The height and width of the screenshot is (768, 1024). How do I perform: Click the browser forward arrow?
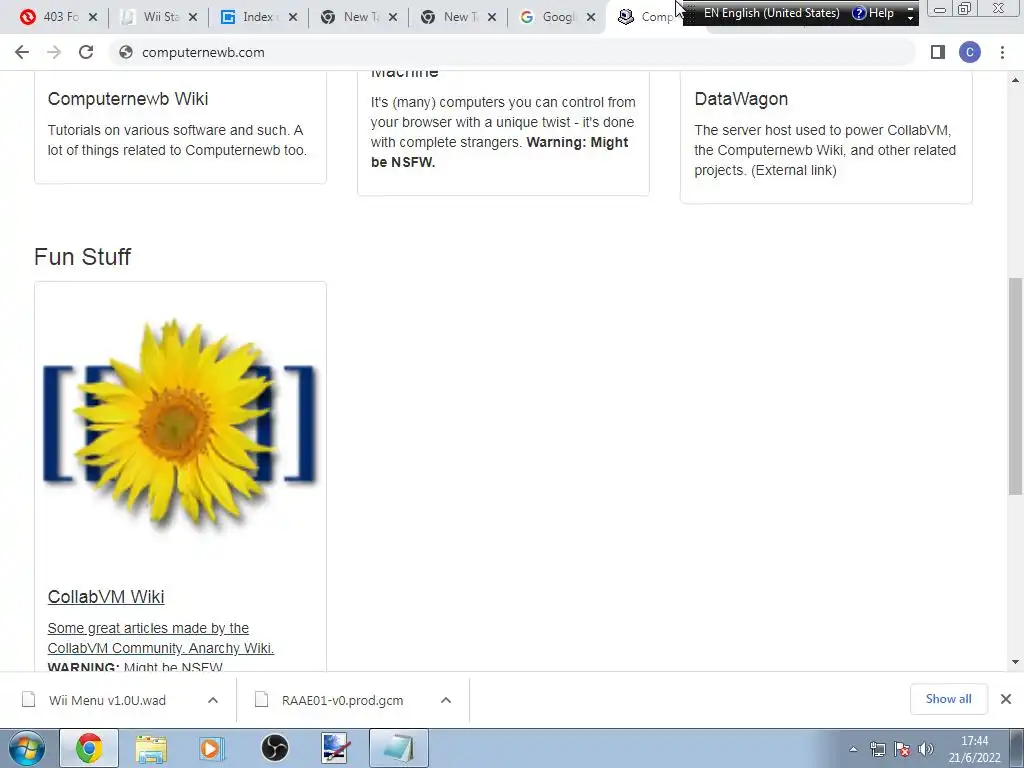point(54,52)
